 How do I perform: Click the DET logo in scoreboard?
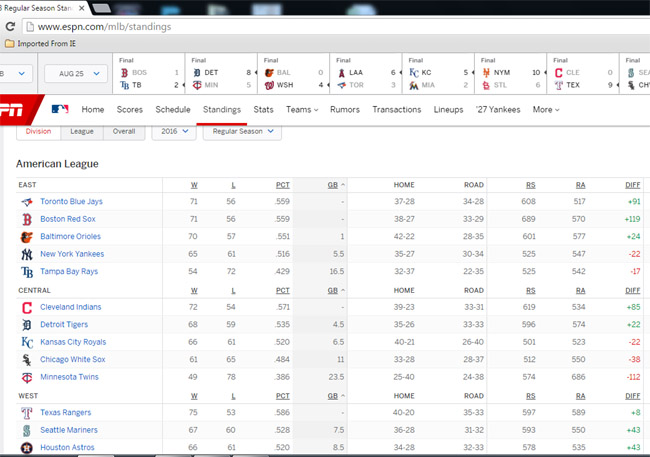point(197,73)
